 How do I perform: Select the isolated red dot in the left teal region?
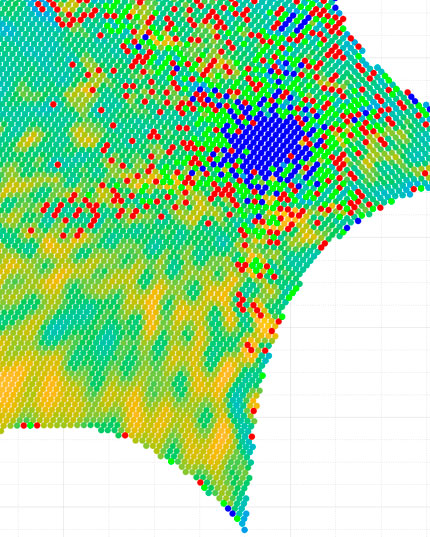click(53, 104)
